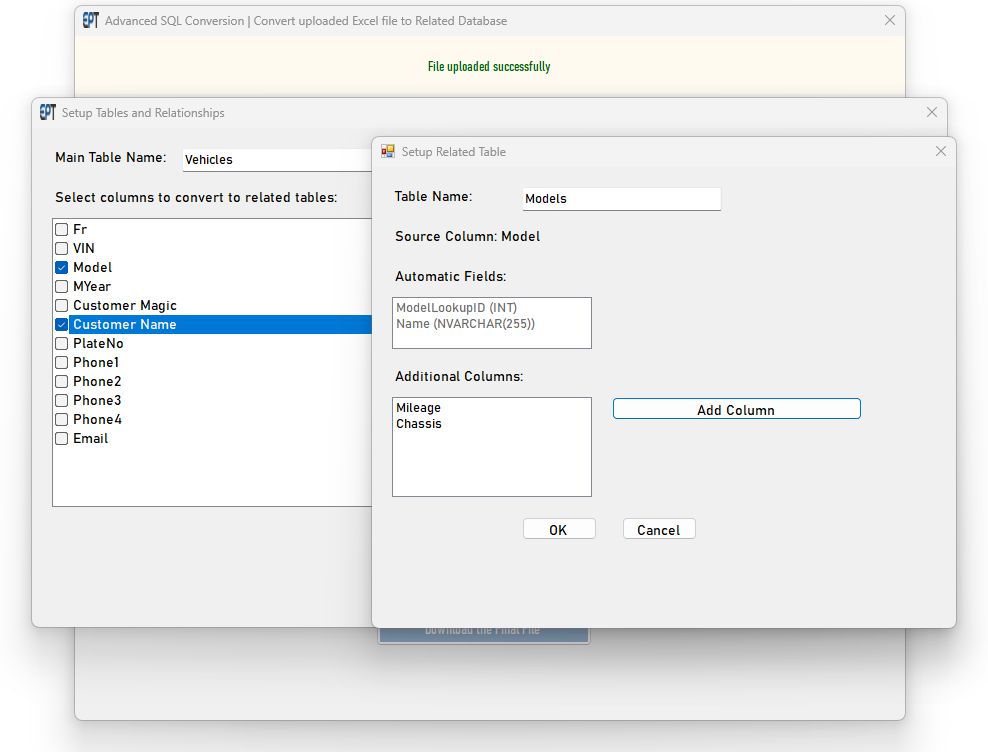Viewport: 988px width, 752px height.
Task: Click the EPT logo icon in Setup Tables title bar
Action: click(x=47, y=113)
